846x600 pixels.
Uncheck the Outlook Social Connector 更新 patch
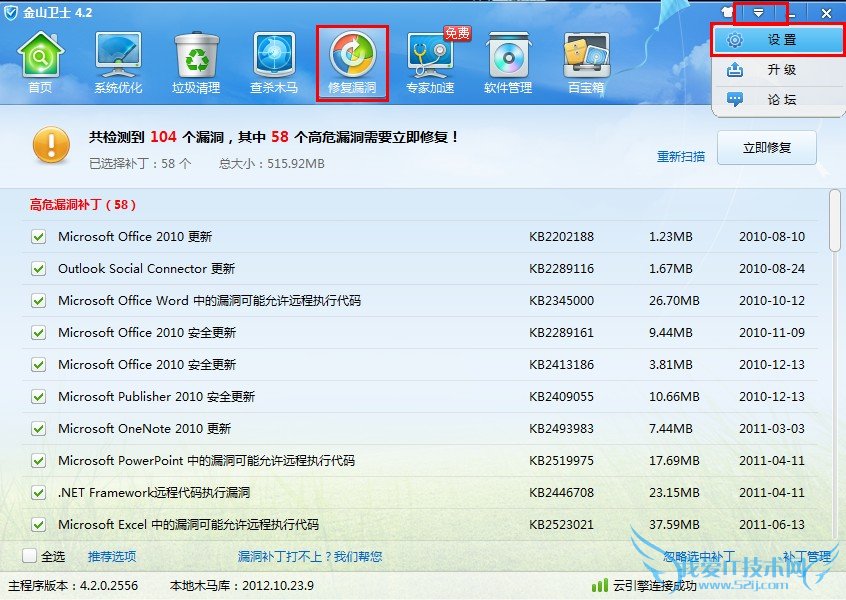click(x=38, y=268)
